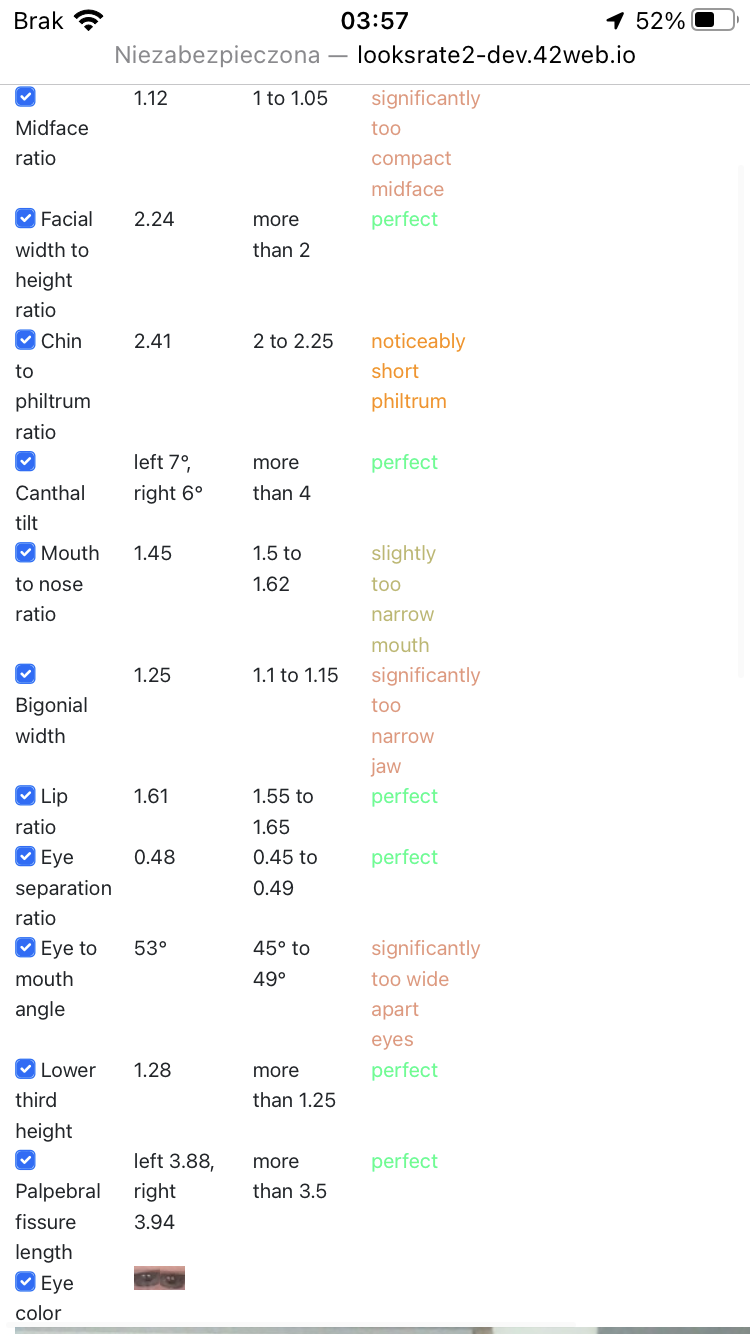Uncheck the Palpebral fissure length checkbox
Screen dimensions: 750x1334
(x=26, y=1160)
